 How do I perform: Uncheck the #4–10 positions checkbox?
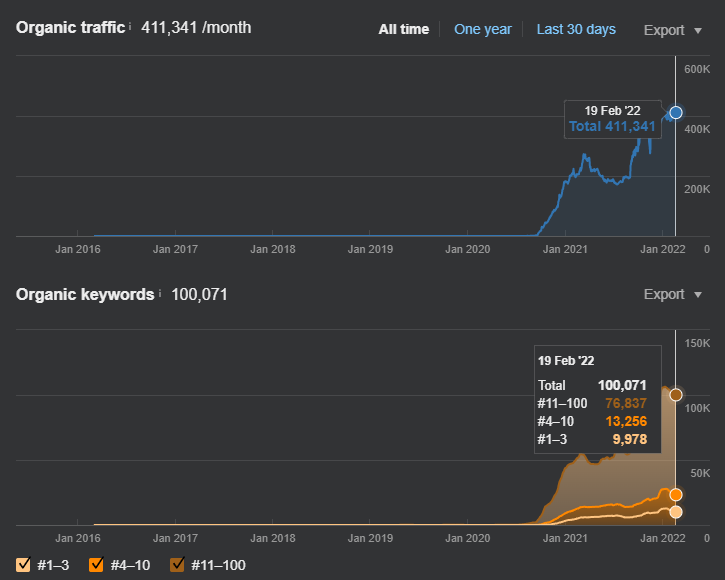96,564
